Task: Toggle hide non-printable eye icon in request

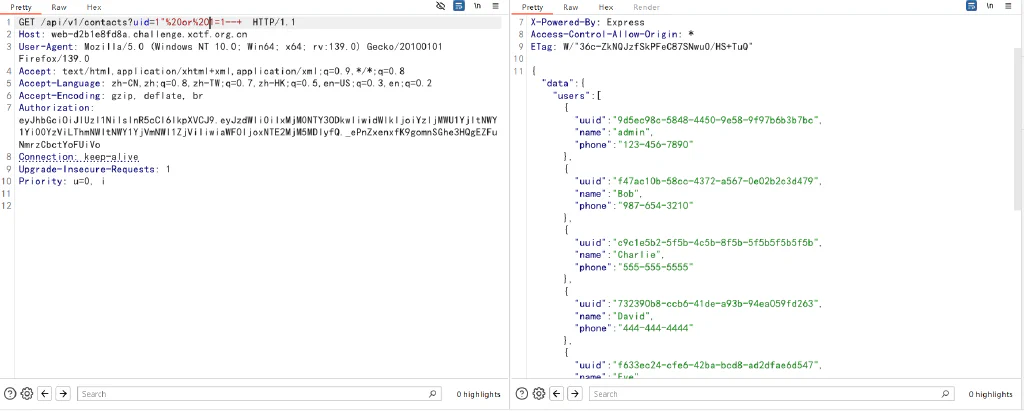Action: (x=441, y=6)
